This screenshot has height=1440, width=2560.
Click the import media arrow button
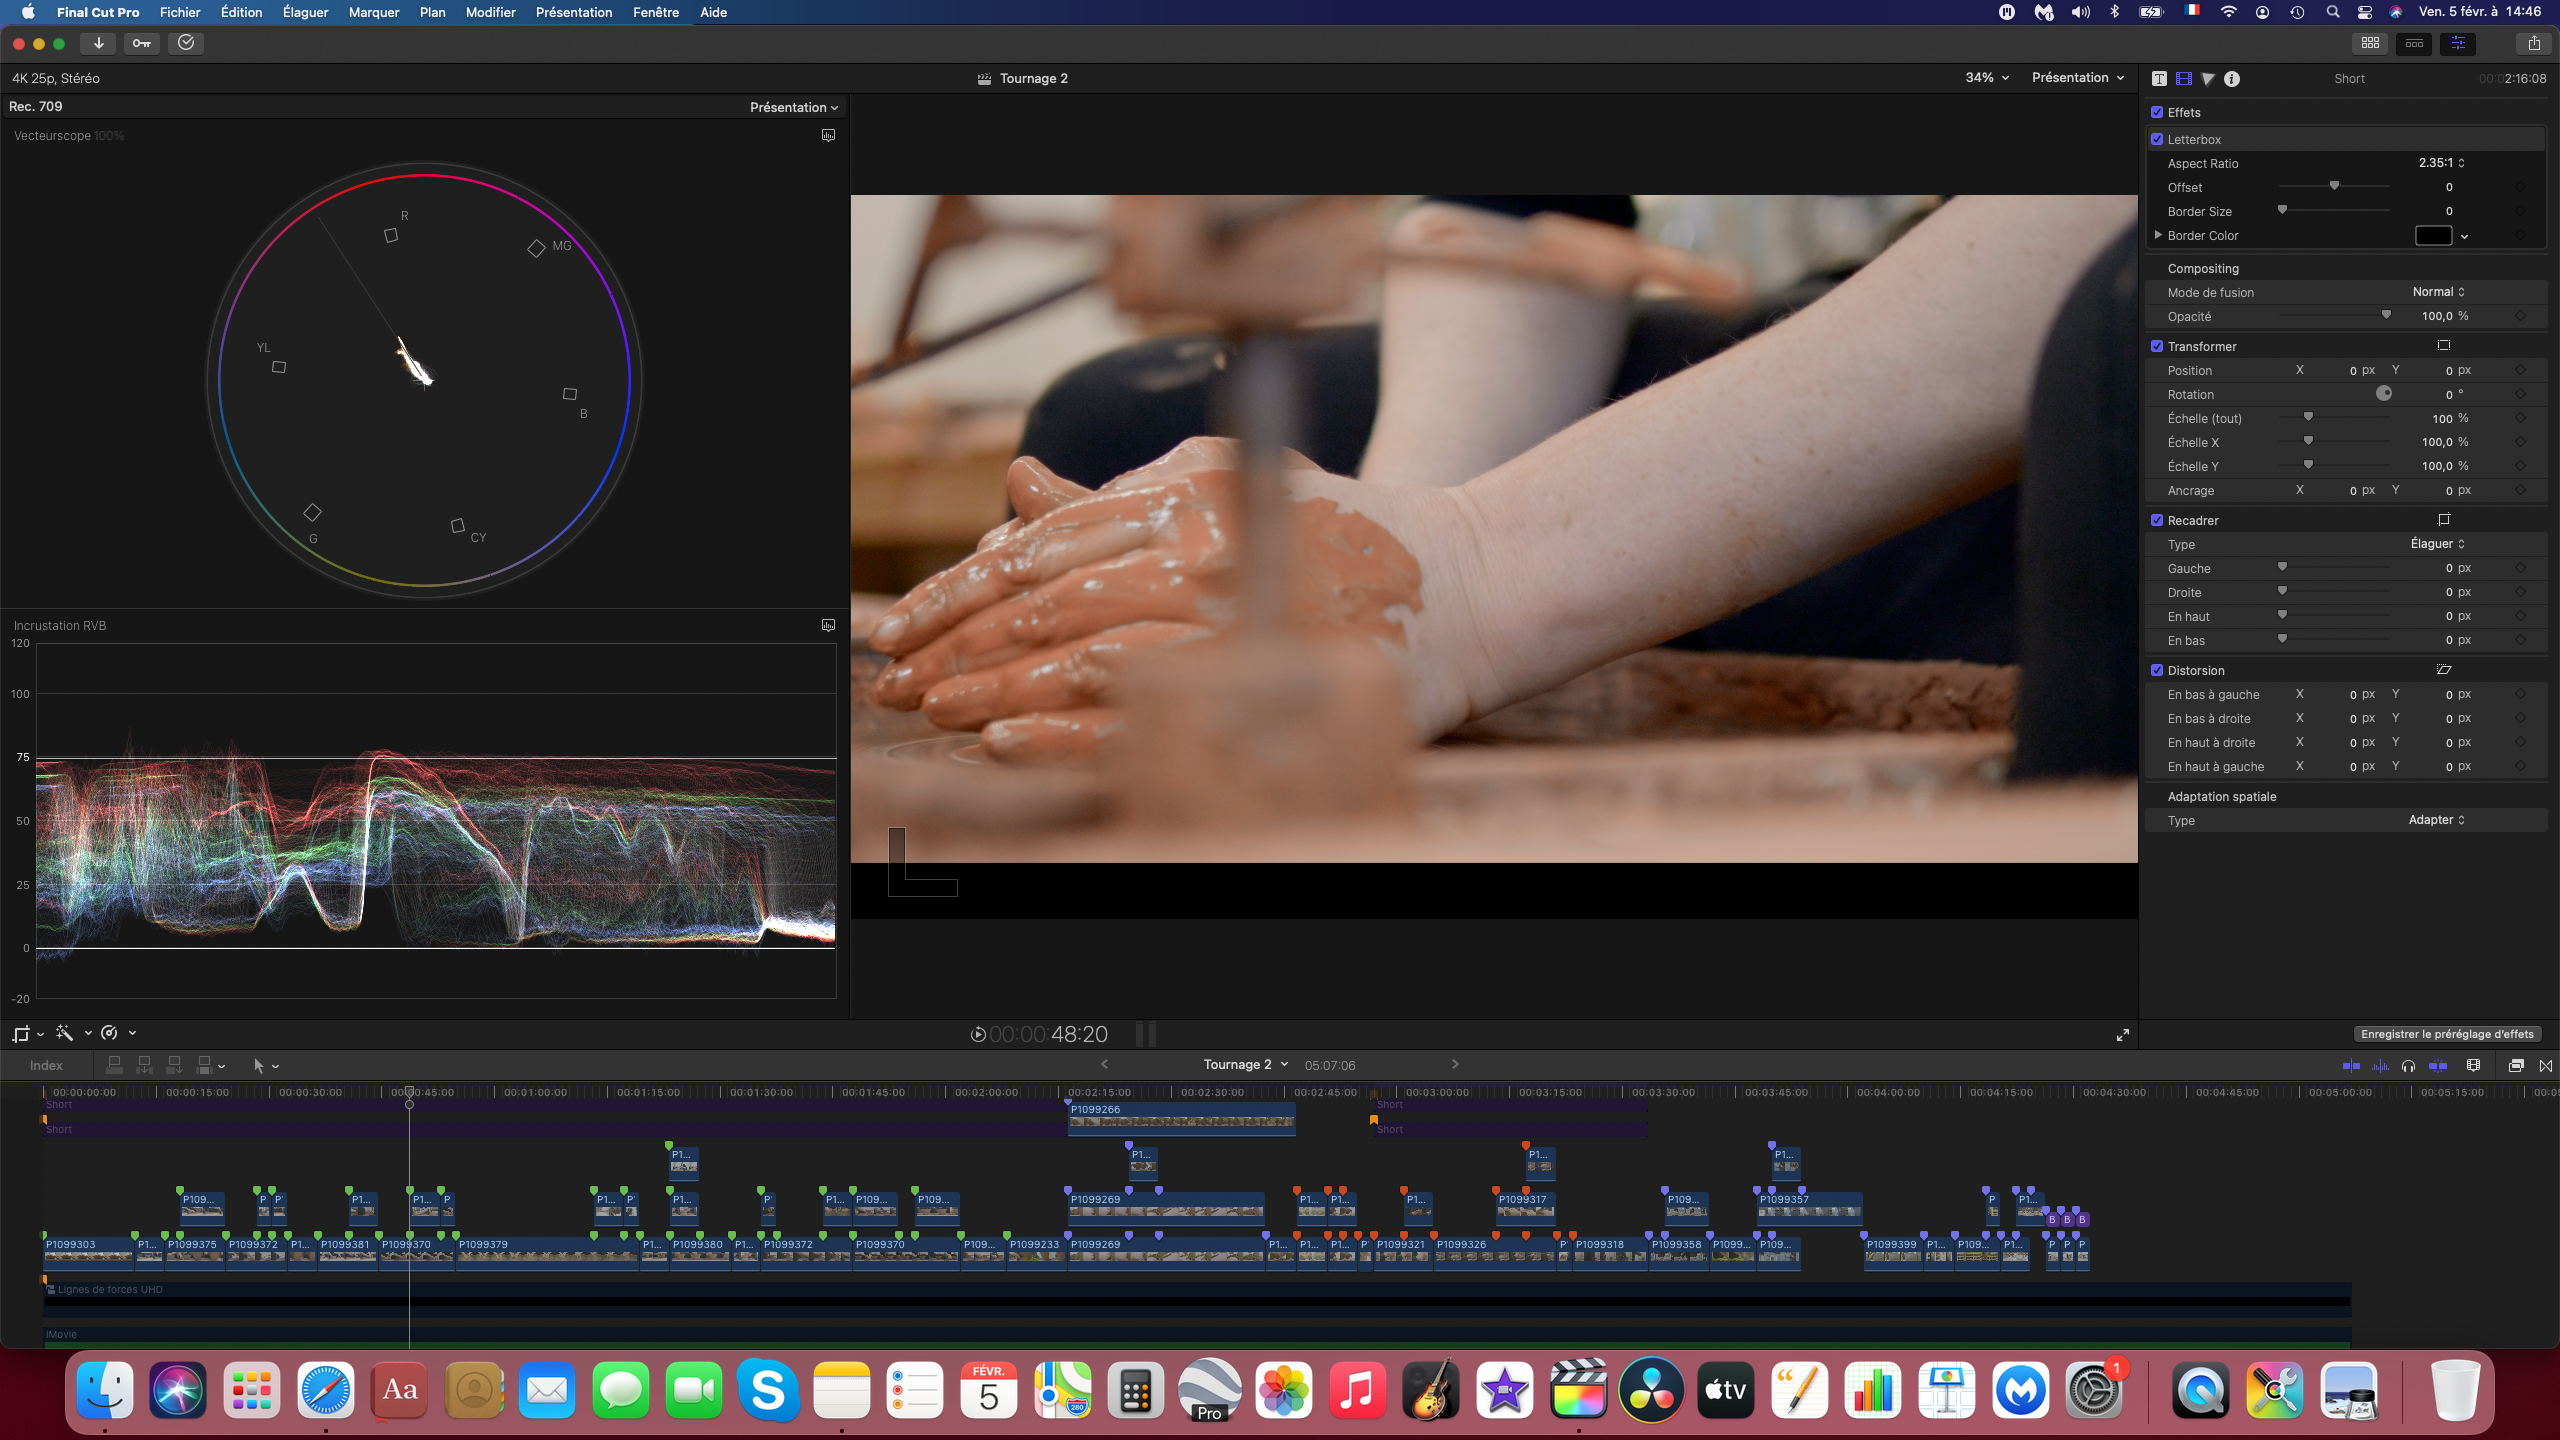98,43
